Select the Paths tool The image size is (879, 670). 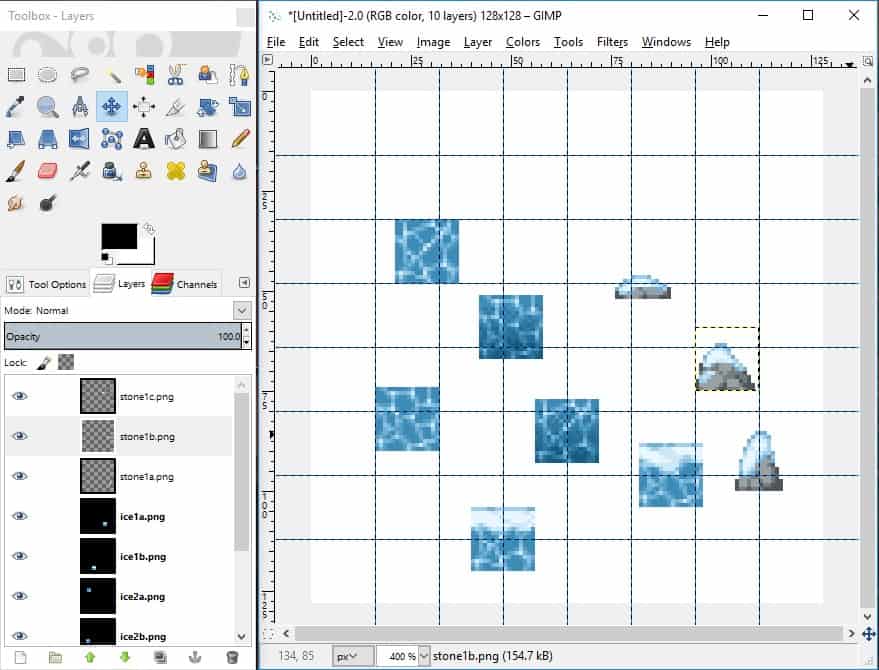[x=240, y=75]
